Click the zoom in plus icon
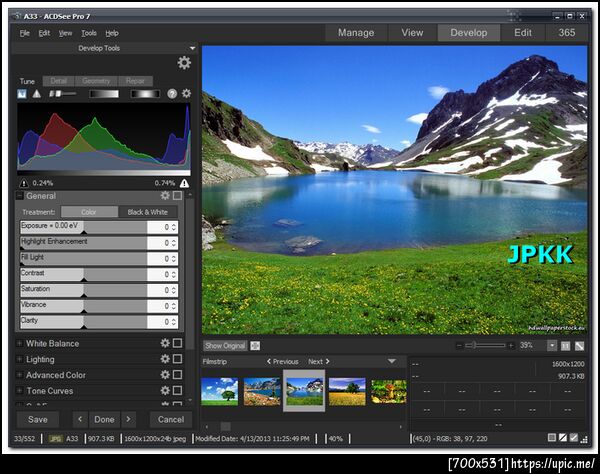This screenshot has height=474, width=600. (511, 346)
